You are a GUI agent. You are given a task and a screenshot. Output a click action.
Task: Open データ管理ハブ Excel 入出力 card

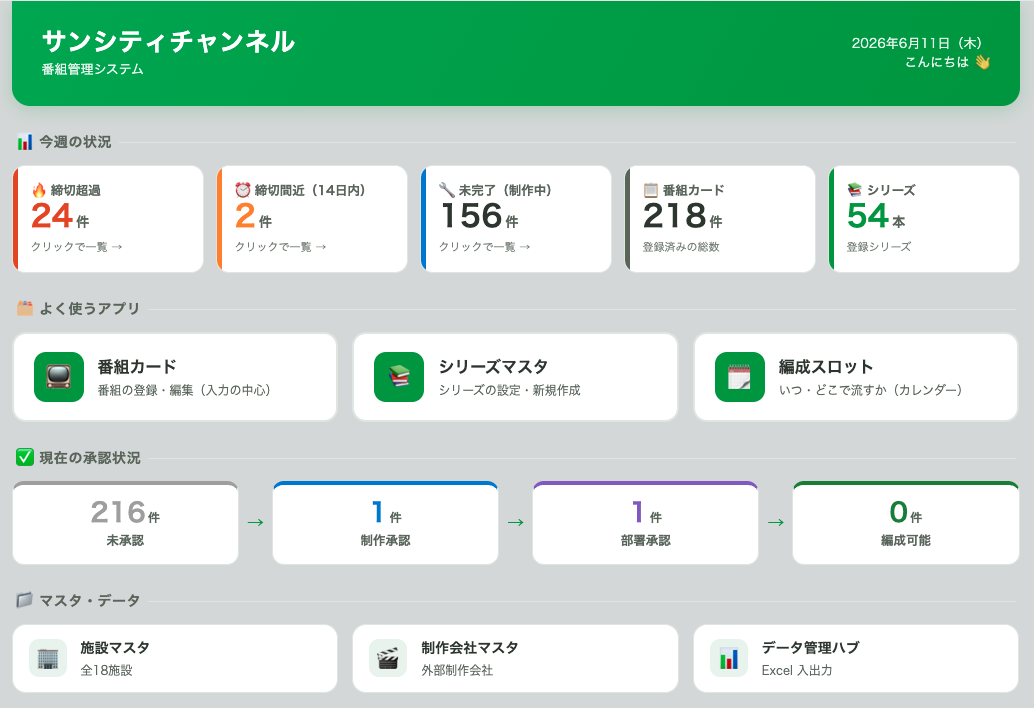click(x=856, y=659)
